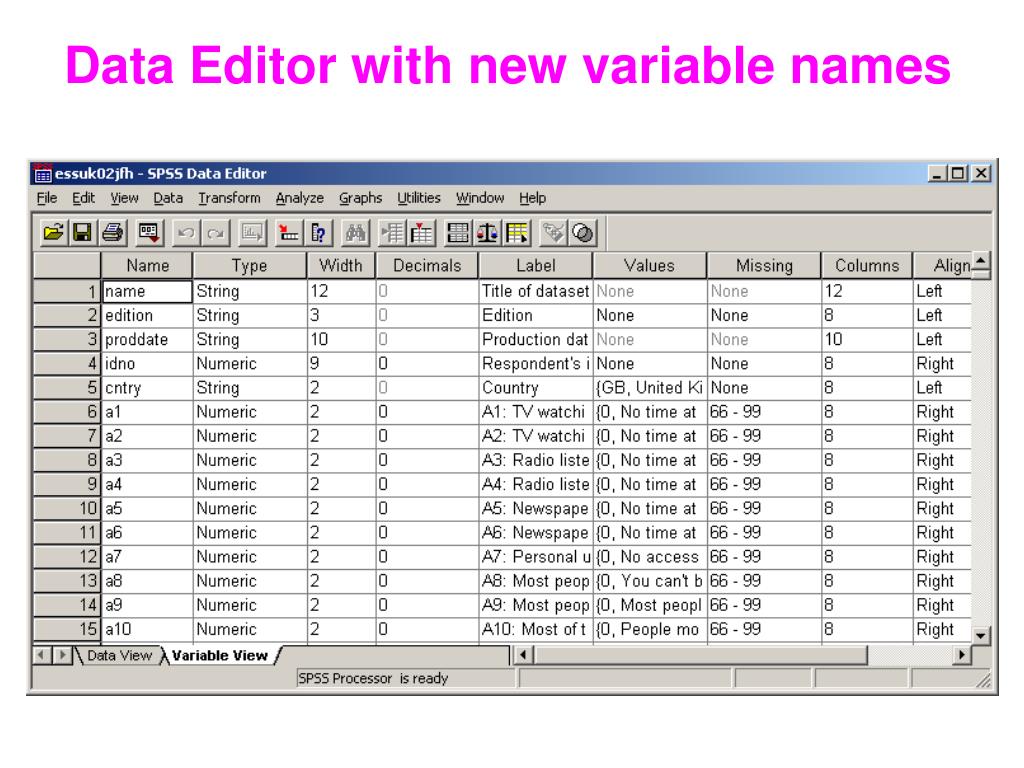1024x768 pixels.
Task: Click the Type column header
Action: coord(249,265)
